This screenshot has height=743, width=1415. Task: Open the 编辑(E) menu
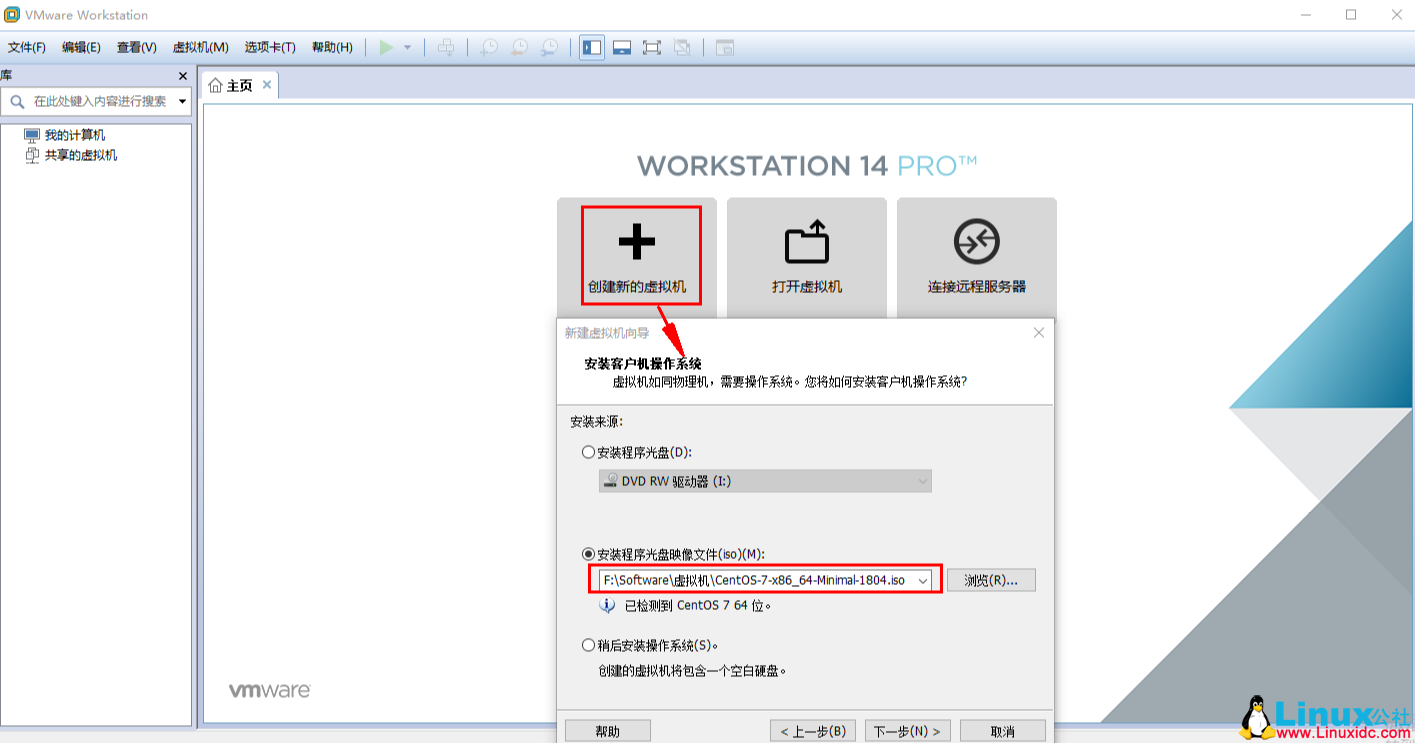(81, 47)
